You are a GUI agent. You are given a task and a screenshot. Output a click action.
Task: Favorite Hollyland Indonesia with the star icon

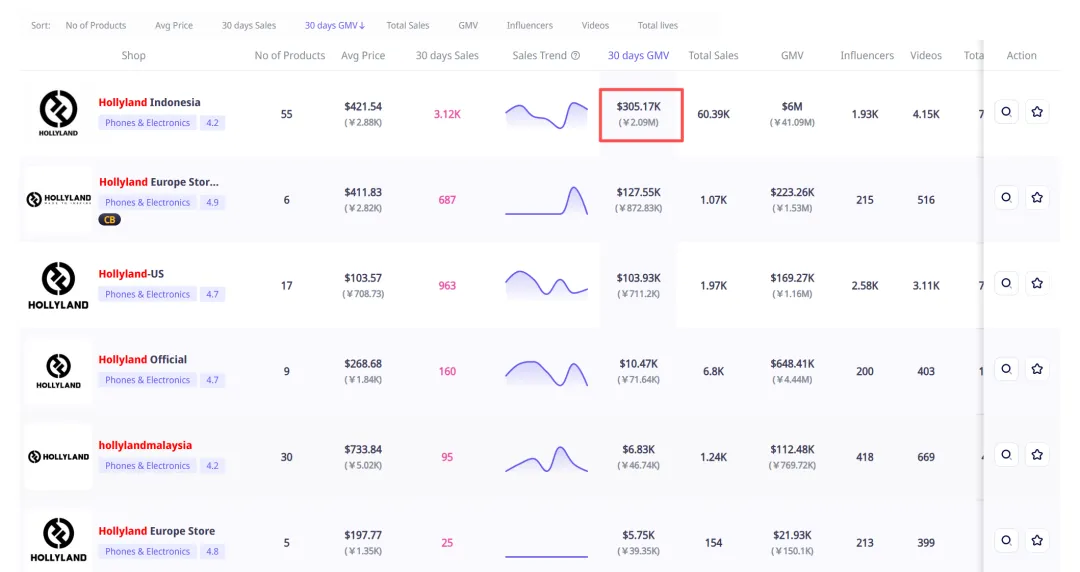tap(1037, 112)
